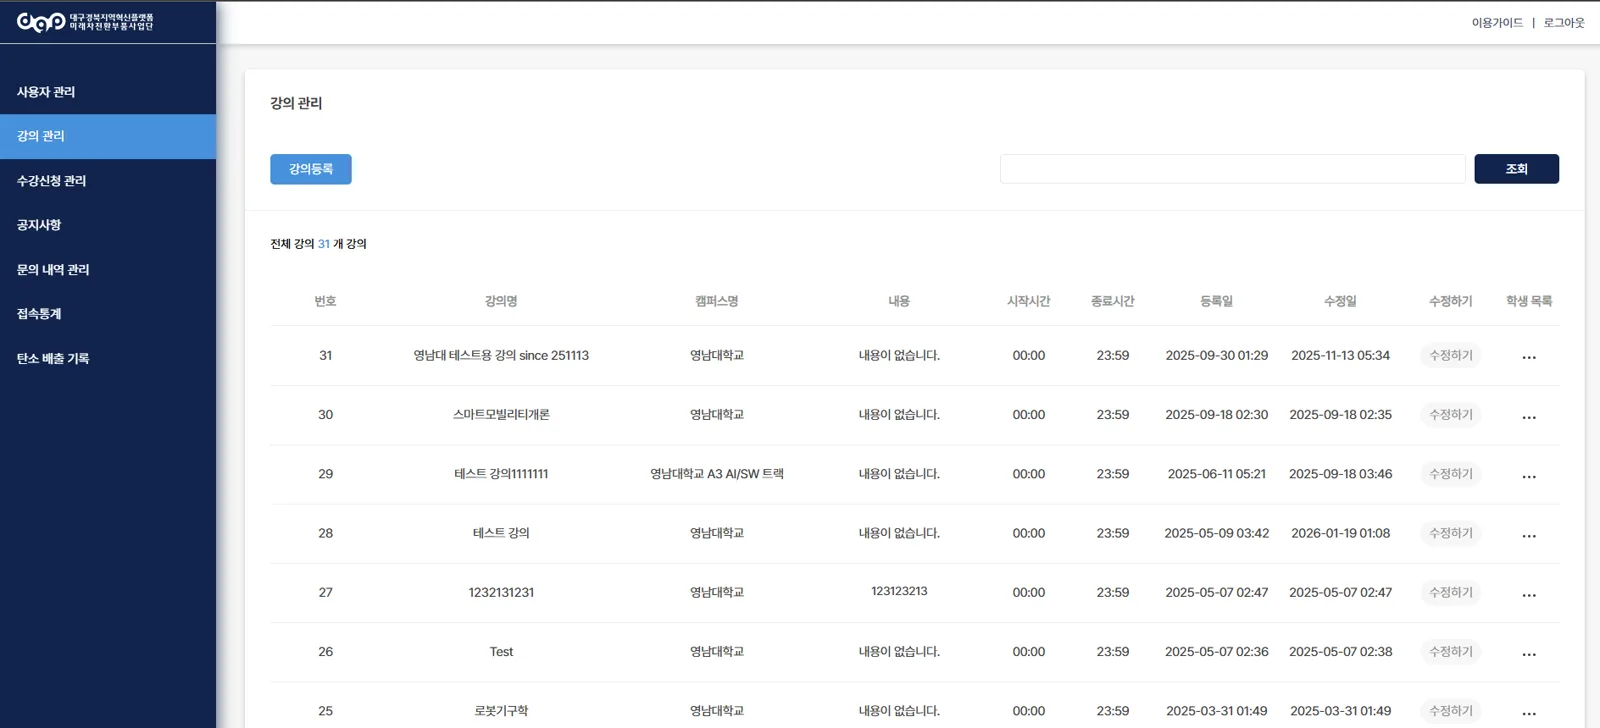Image resolution: width=1600 pixels, height=728 pixels.
Task: Open student list menu for lecture 30
Action: (x=1529, y=417)
